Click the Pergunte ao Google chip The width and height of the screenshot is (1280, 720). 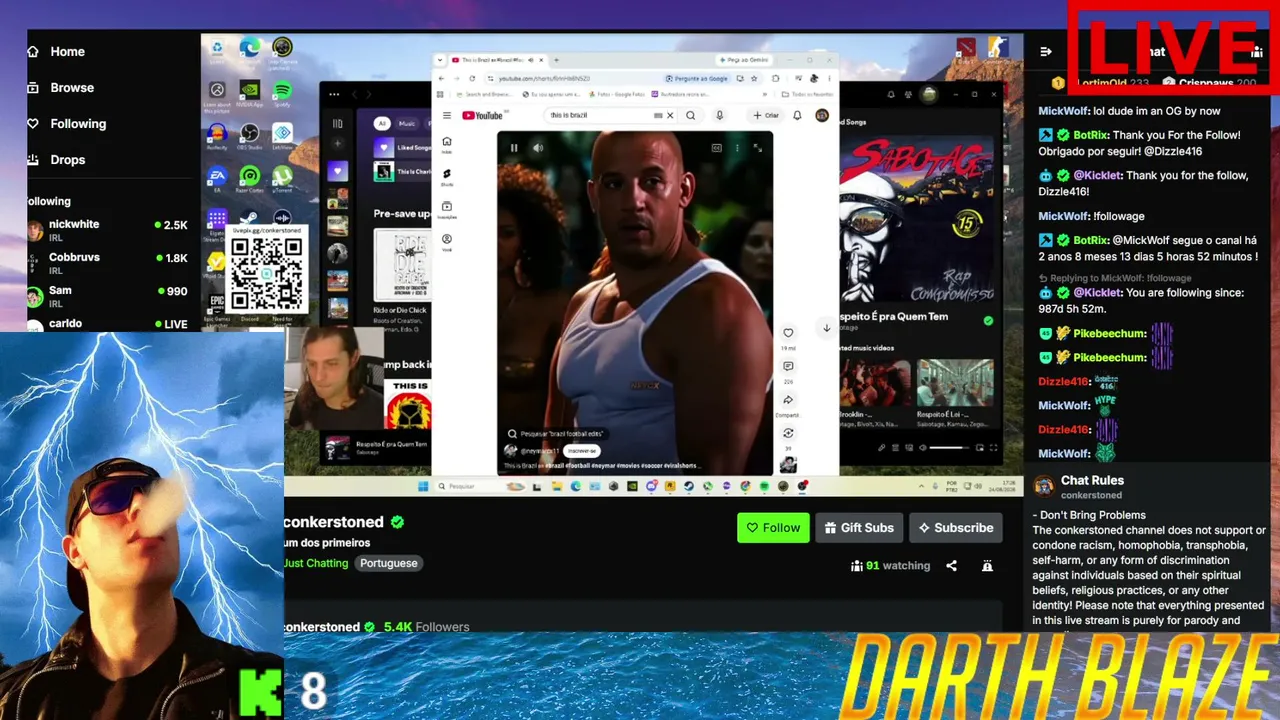[697, 78]
